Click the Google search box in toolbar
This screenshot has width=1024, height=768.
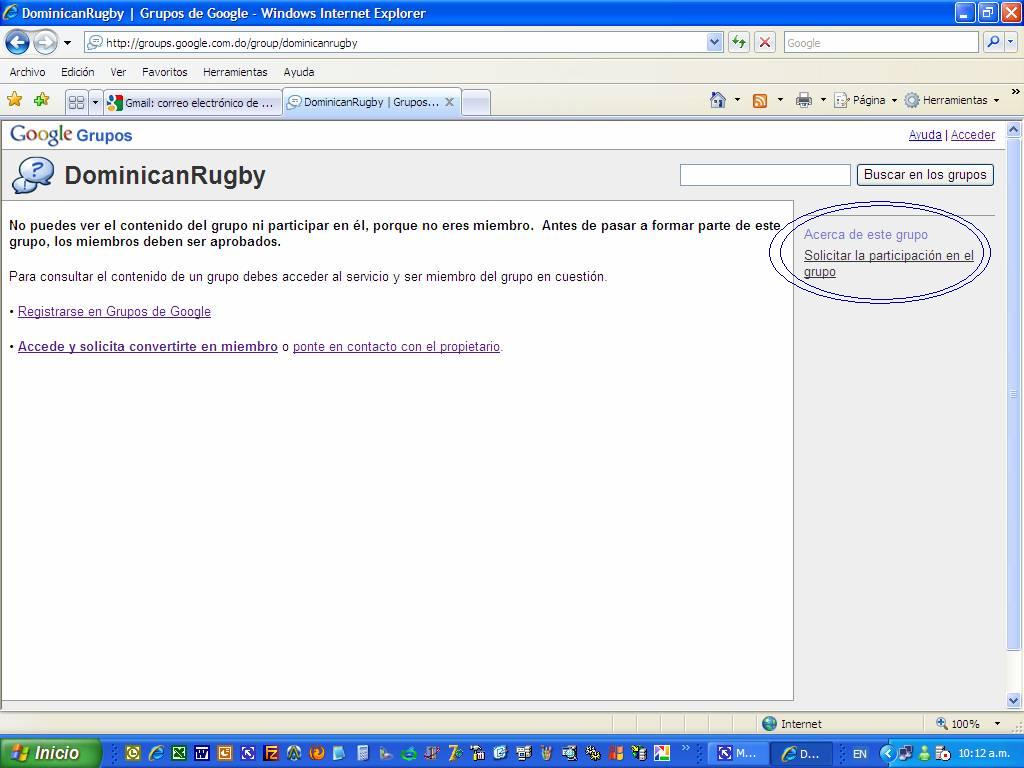click(881, 43)
